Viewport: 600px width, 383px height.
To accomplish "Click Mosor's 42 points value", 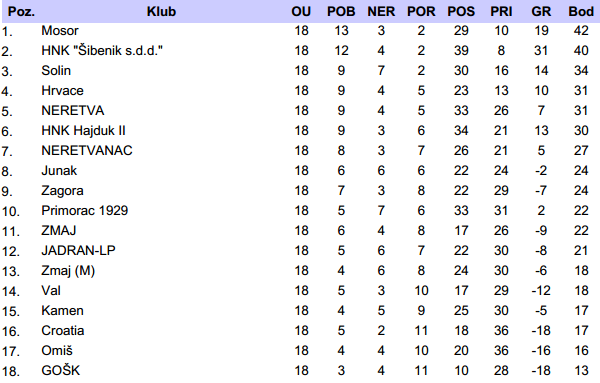I will point(581,31).
